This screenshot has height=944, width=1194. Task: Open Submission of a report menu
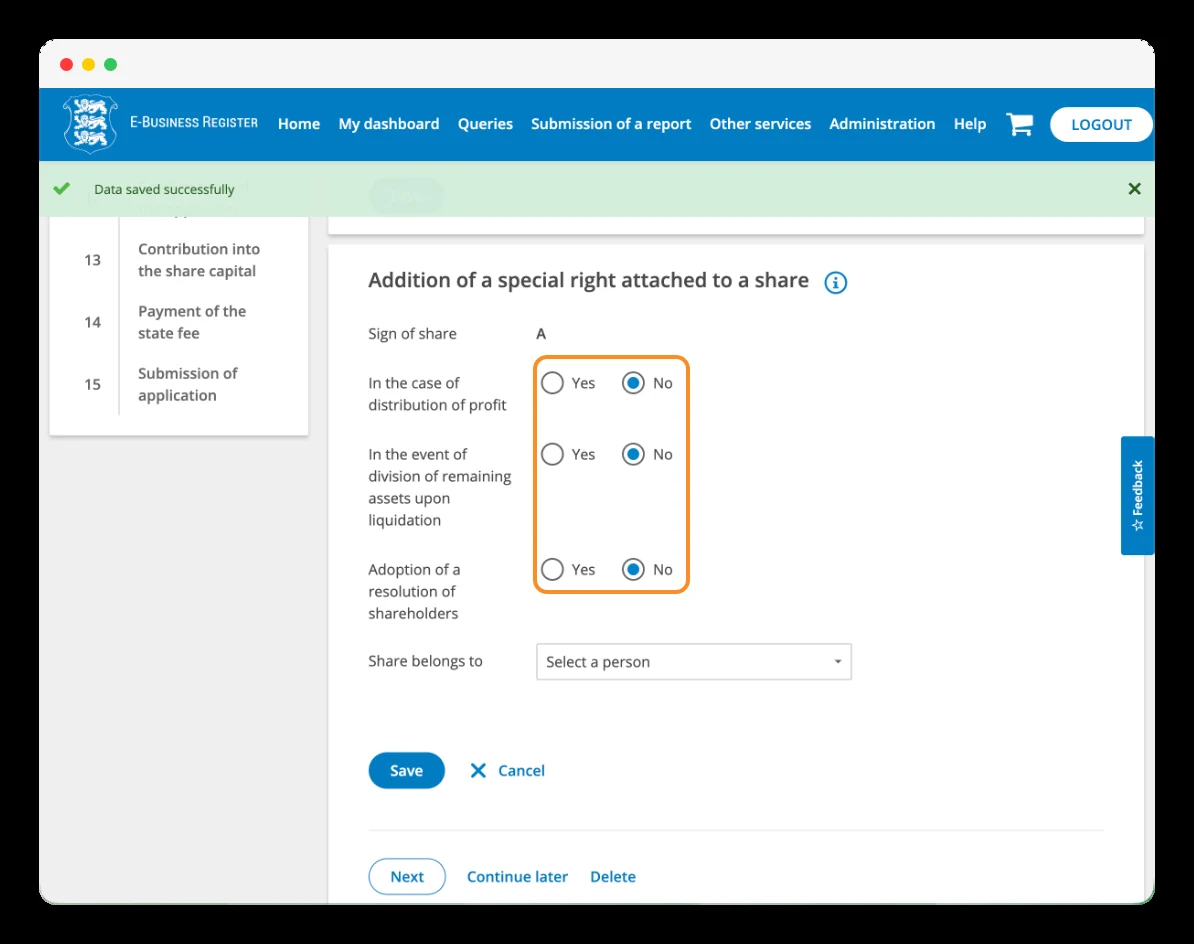click(611, 124)
